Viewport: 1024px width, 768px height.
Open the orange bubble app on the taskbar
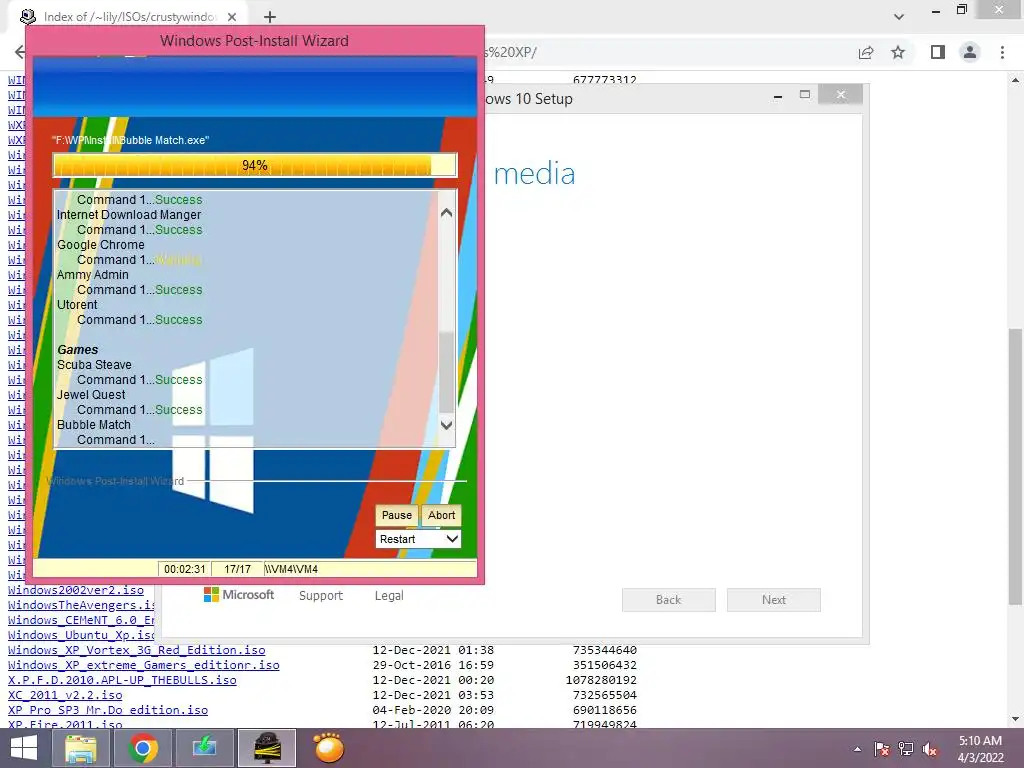328,748
